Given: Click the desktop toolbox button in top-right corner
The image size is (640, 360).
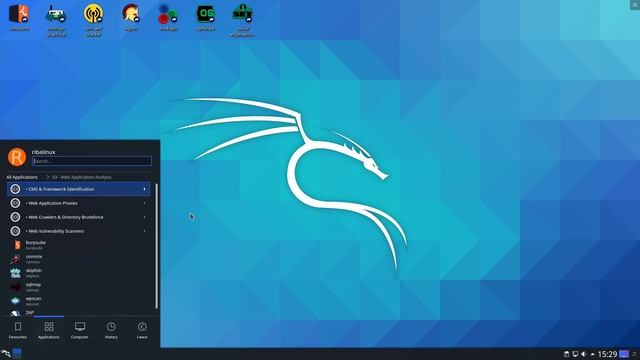Looking at the screenshot, I should (636, 4).
